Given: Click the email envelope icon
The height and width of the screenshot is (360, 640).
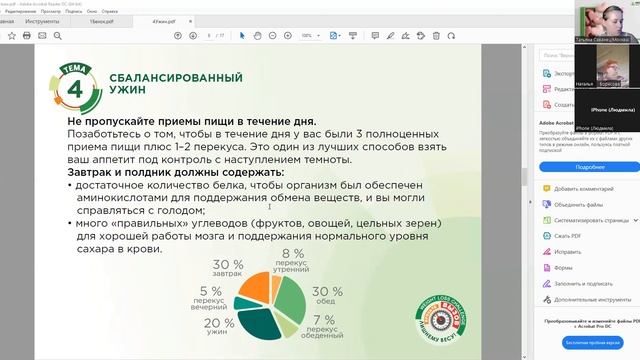Looking at the screenshot, I should 42,36.
